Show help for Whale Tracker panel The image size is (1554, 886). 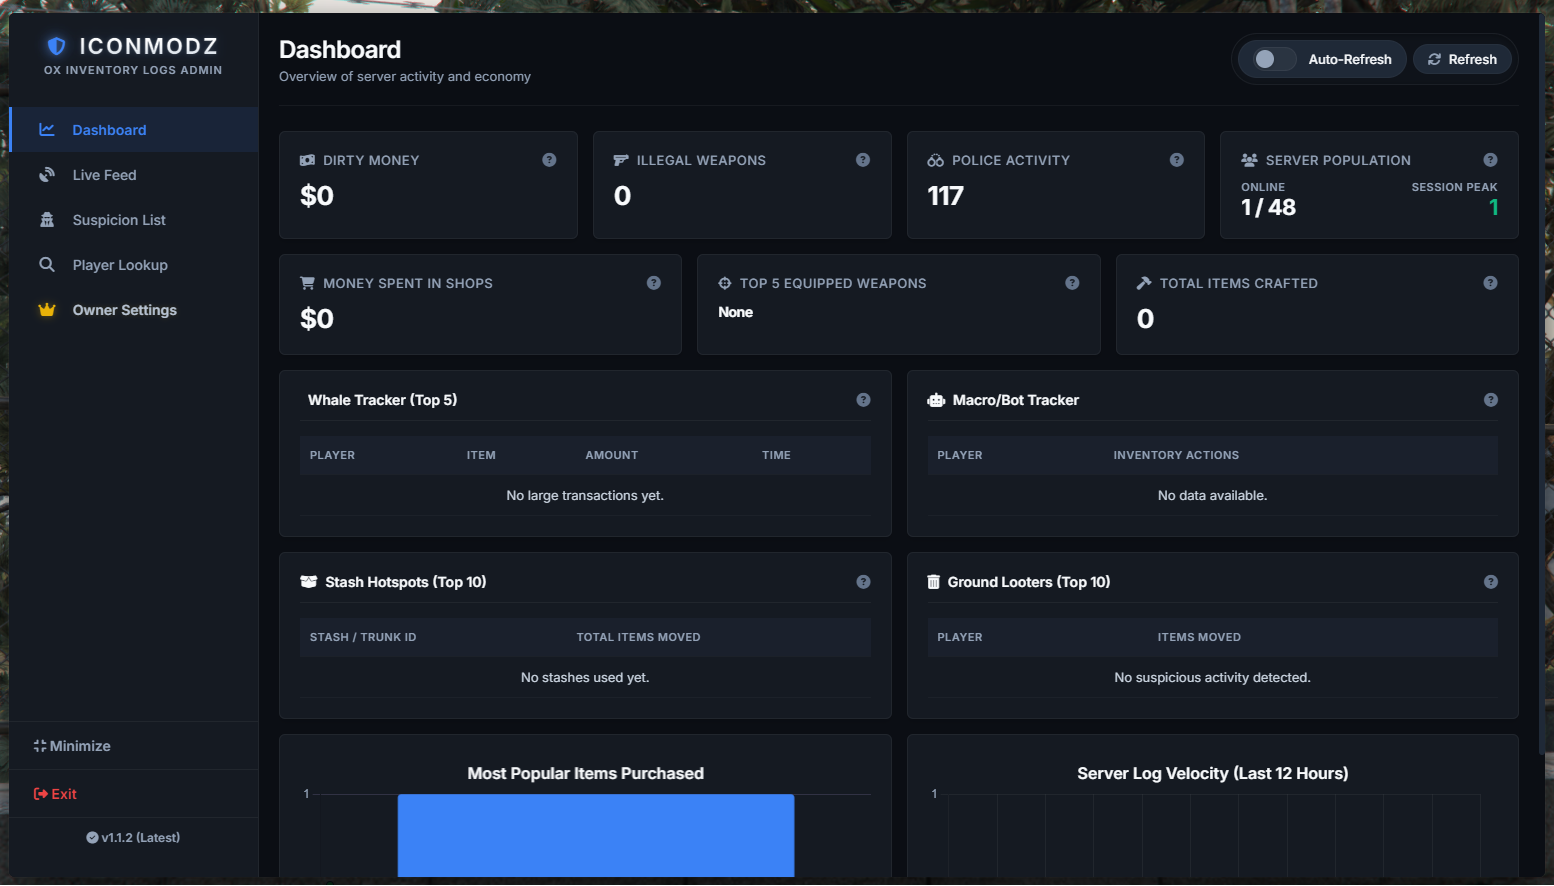click(x=863, y=400)
